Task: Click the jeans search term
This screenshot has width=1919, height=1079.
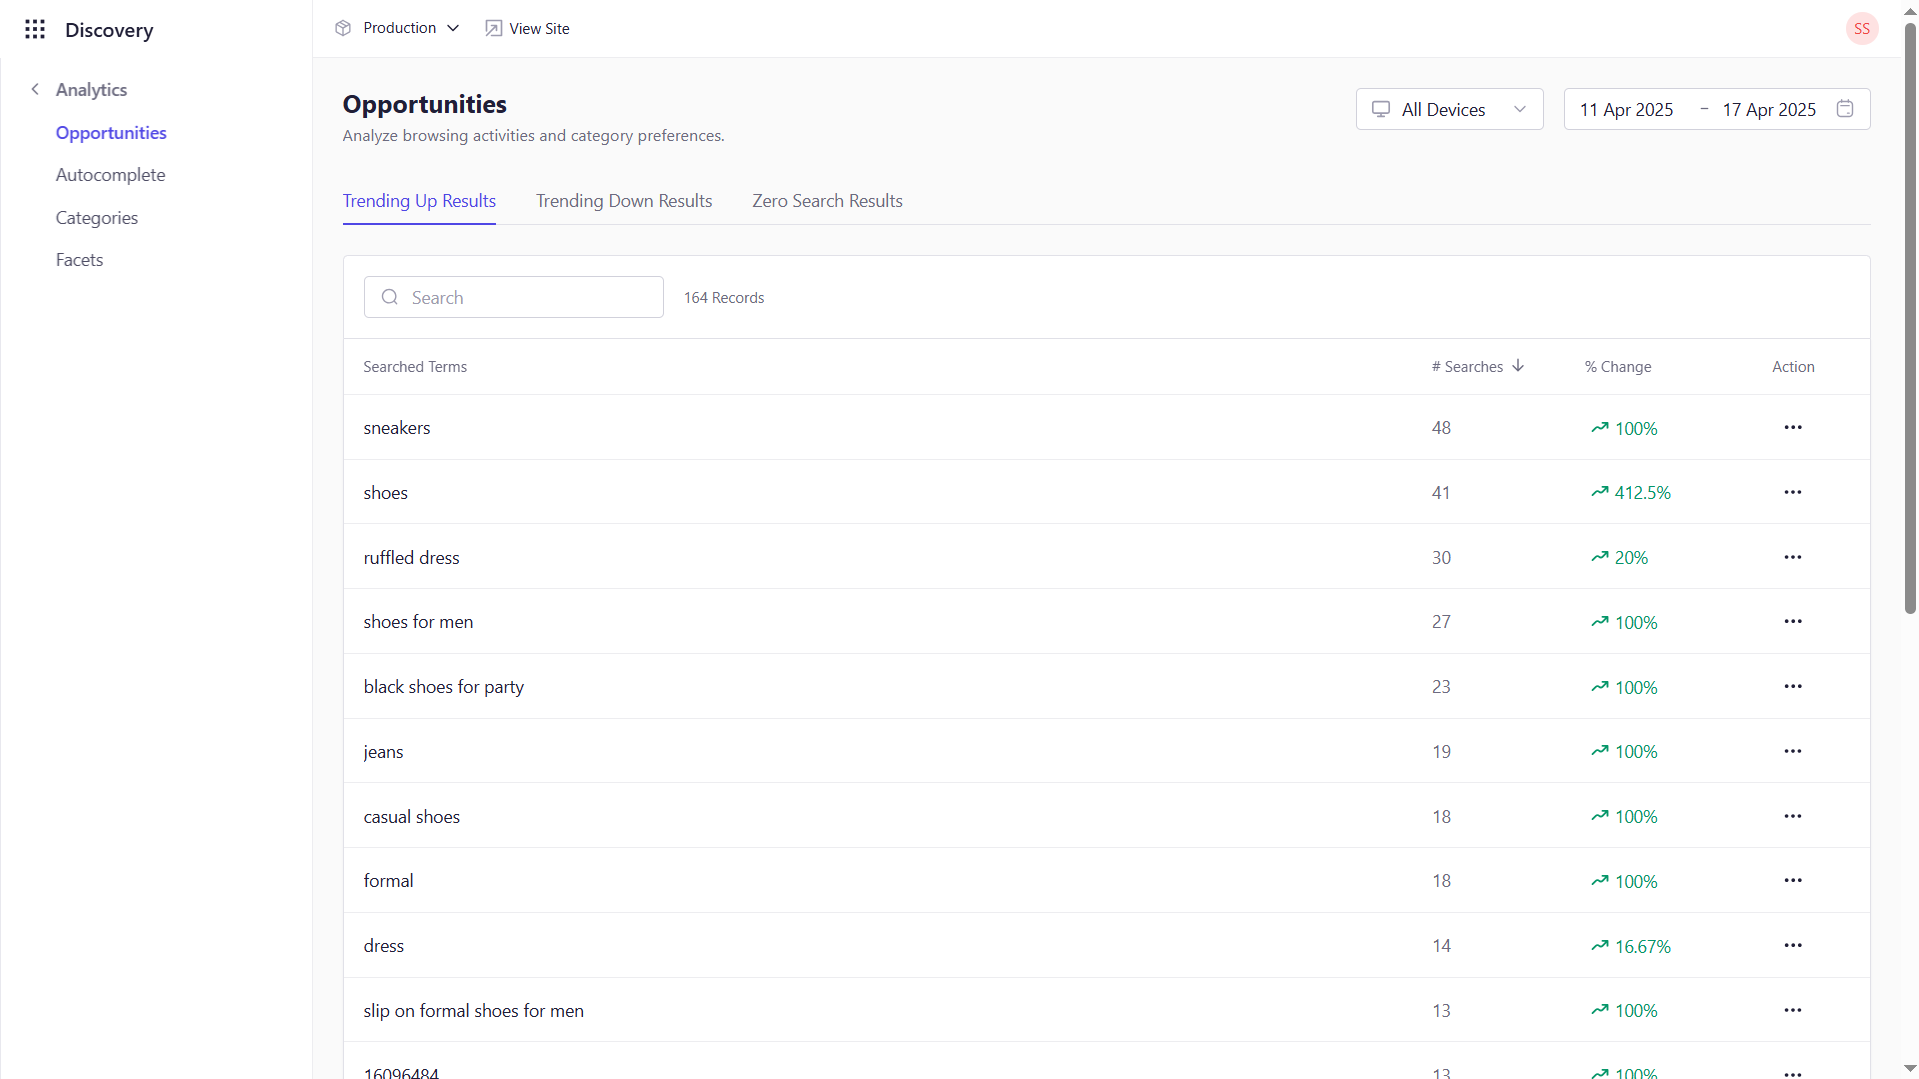Action: click(x=383, y=752)
